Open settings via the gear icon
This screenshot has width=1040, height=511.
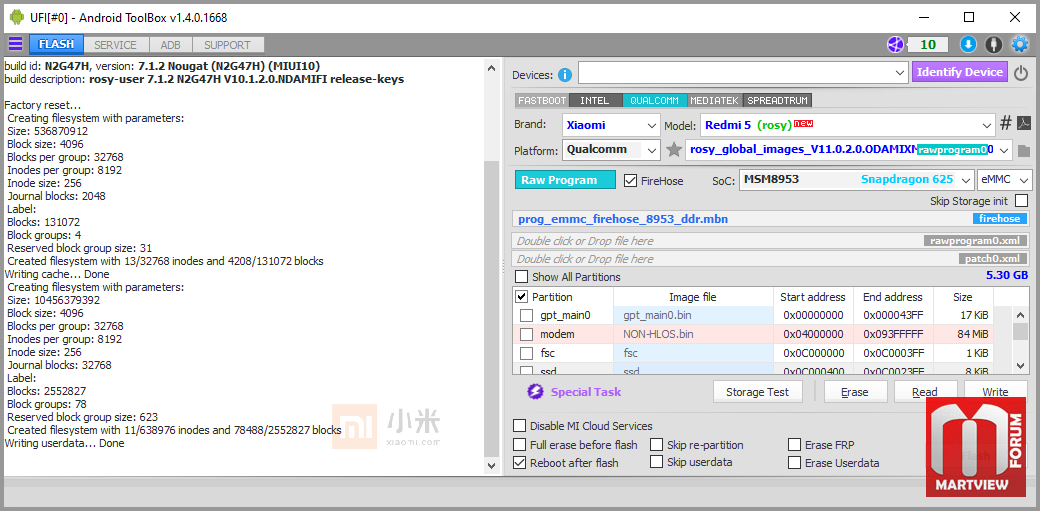point(1019,44)
